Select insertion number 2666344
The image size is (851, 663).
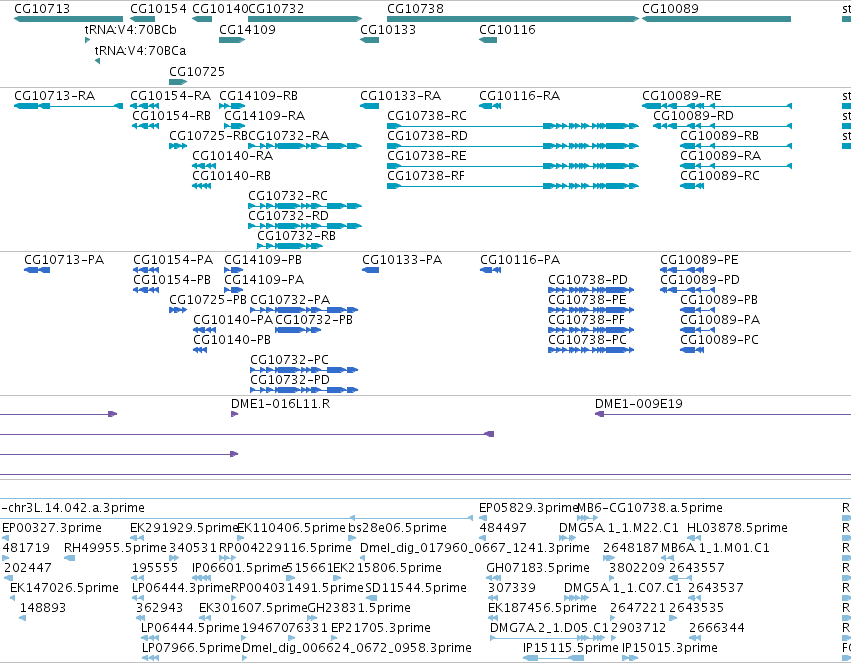click(717, 628)
